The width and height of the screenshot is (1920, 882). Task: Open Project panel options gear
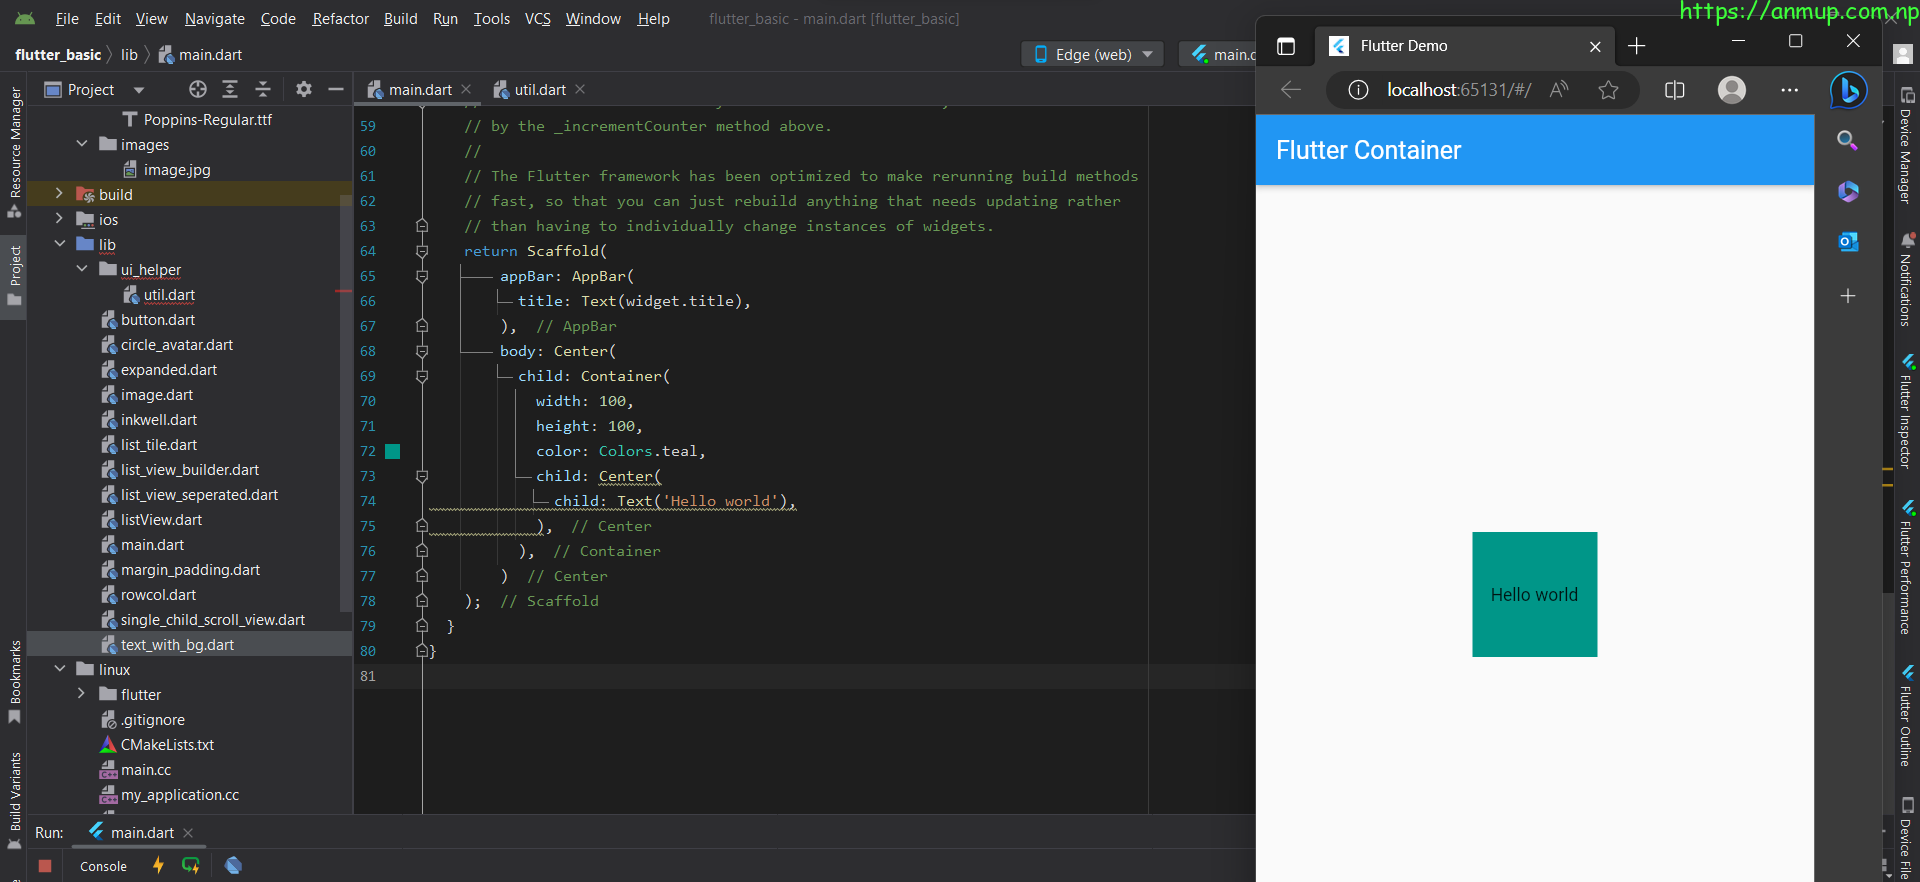tap(304, 90)
